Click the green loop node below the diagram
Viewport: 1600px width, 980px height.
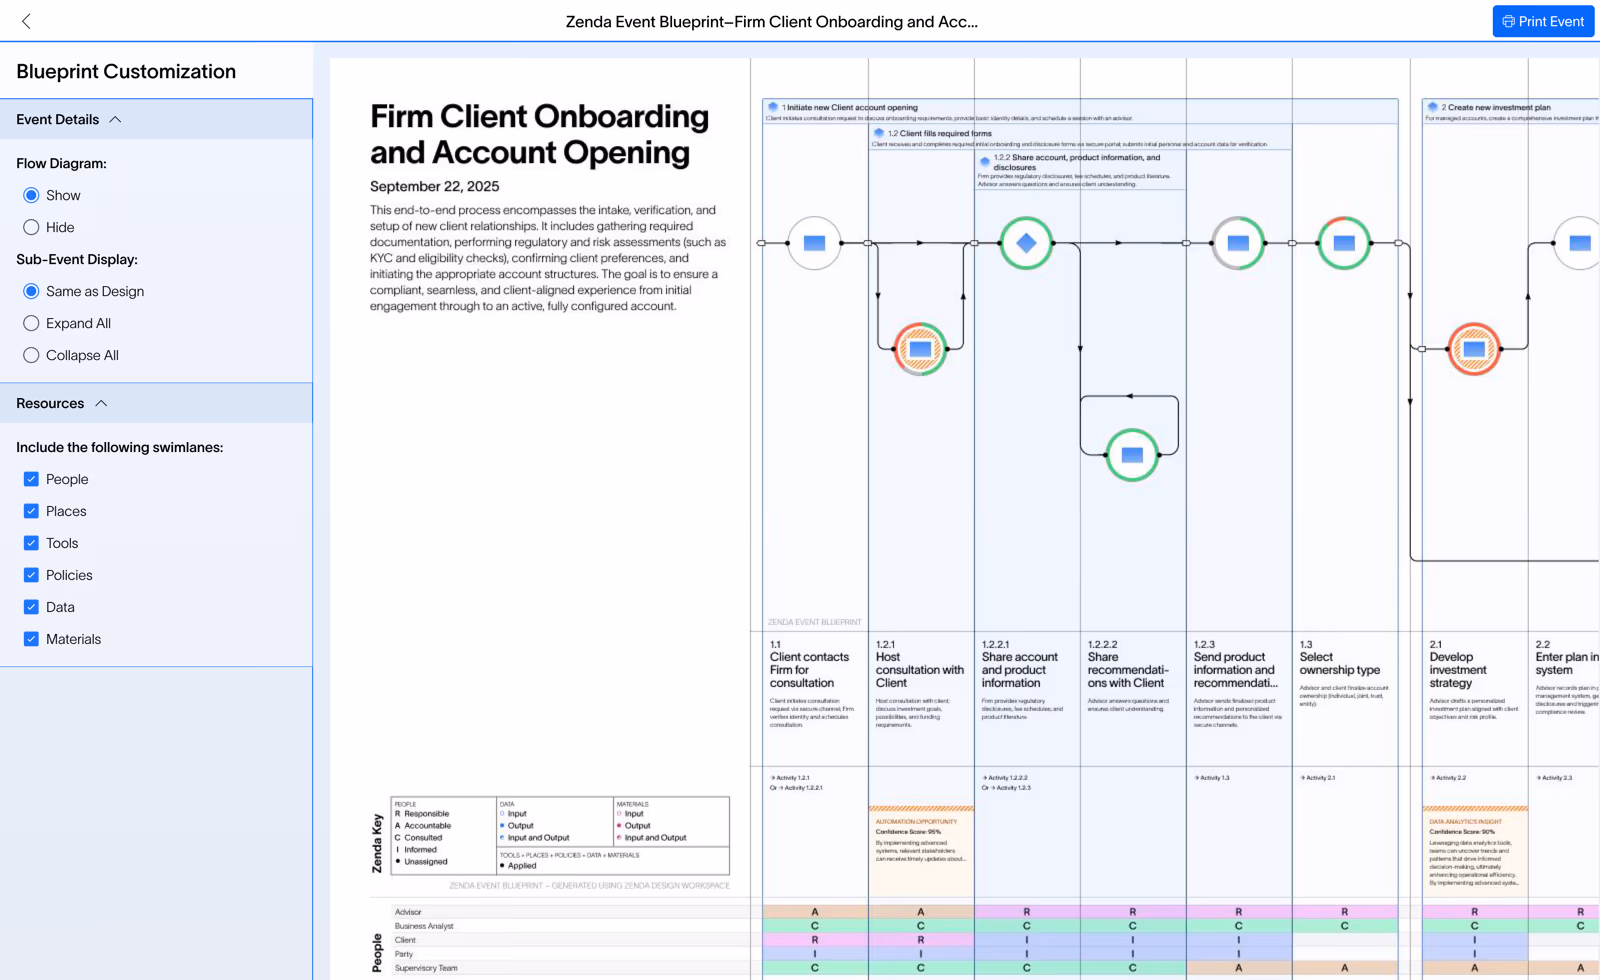click(x=1132, y=455)
